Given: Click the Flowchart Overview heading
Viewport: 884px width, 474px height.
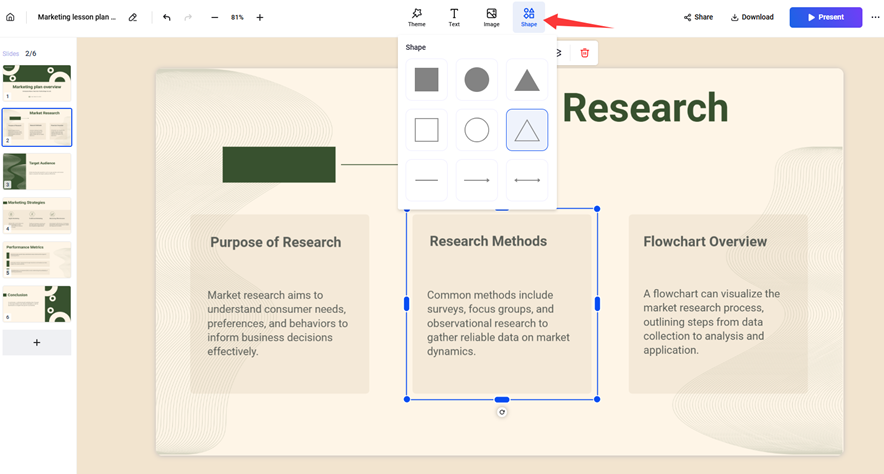Looking at the screenshot, I should tap(705, 242).
